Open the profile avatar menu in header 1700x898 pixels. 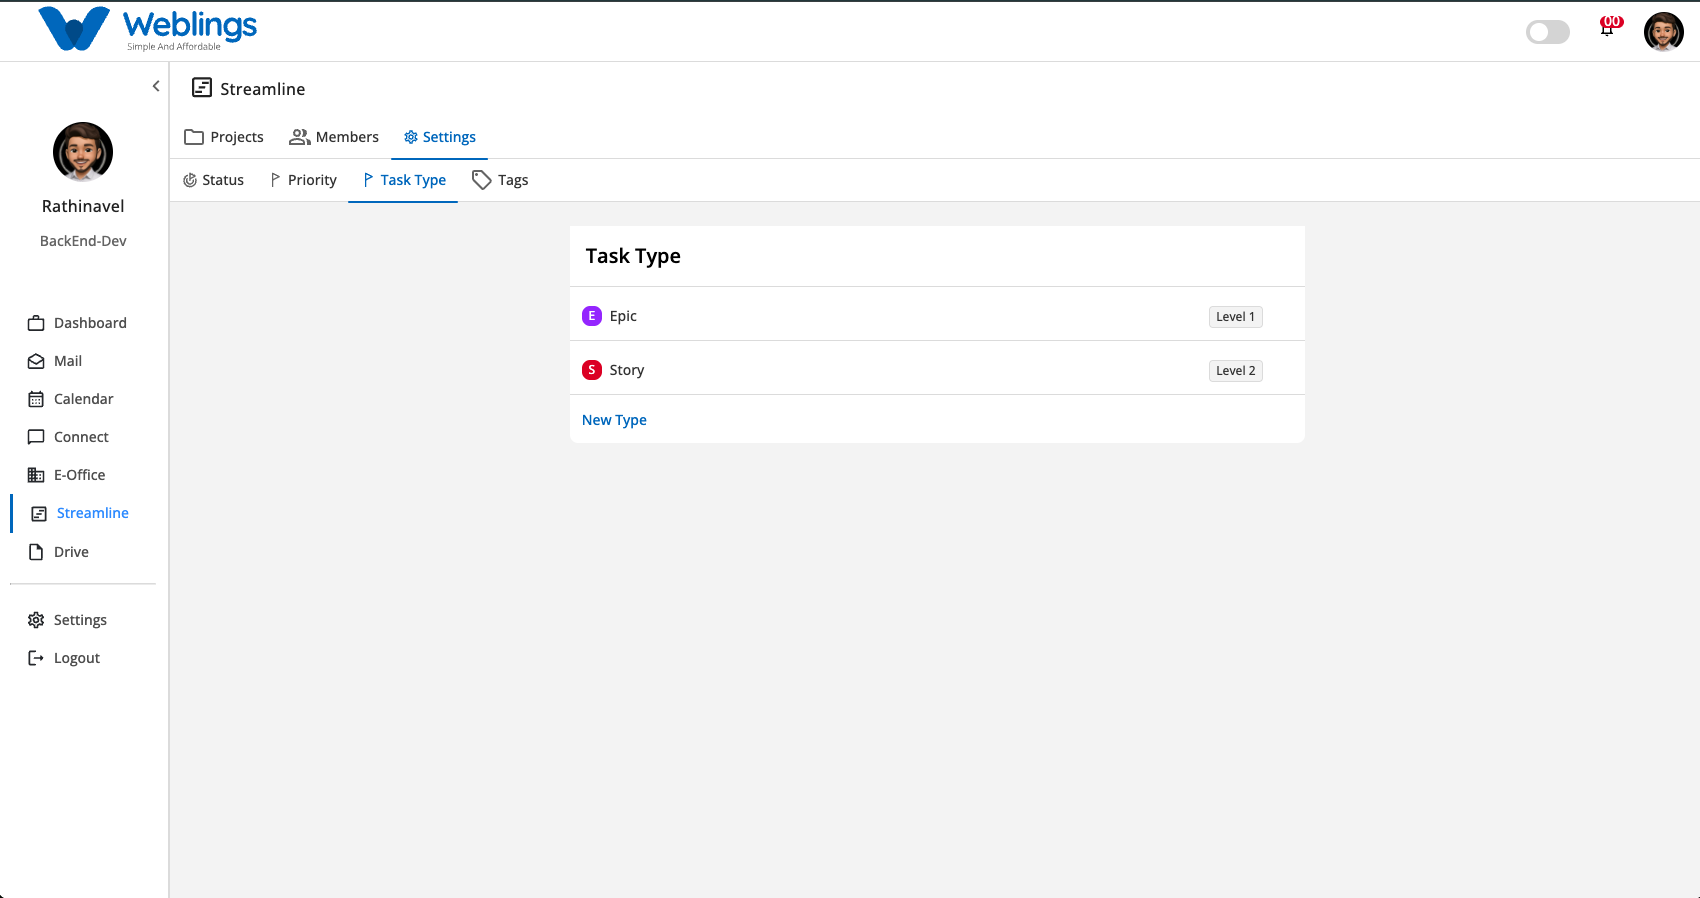tap(1664, 32)
